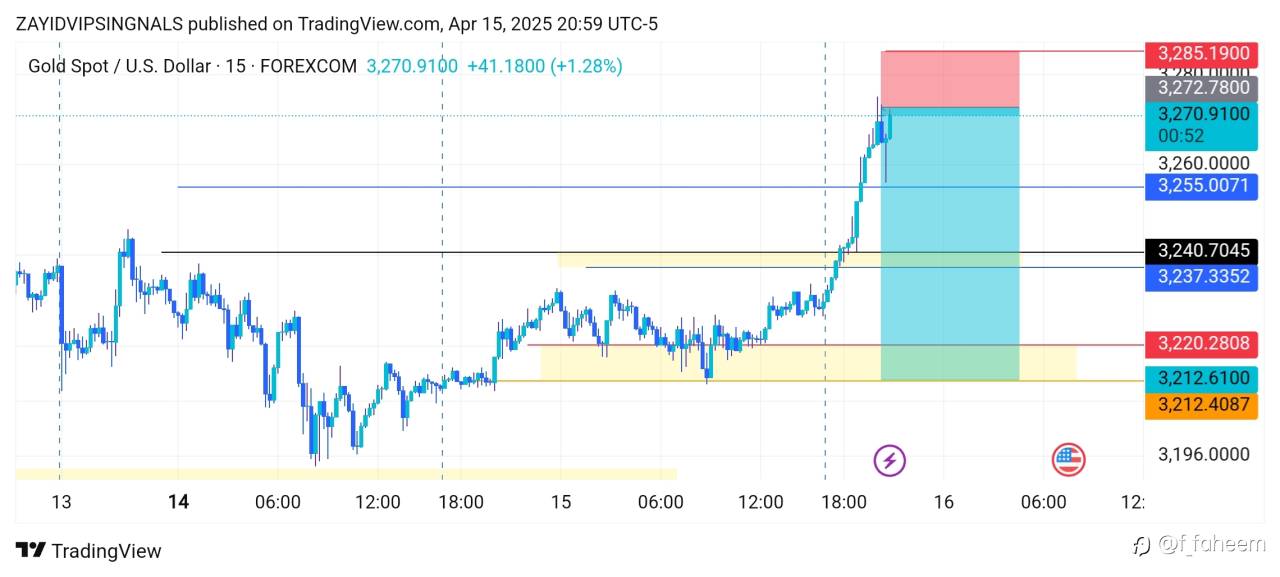
Task: Click the US flag economic event icon
Action: pos(1068,460)
